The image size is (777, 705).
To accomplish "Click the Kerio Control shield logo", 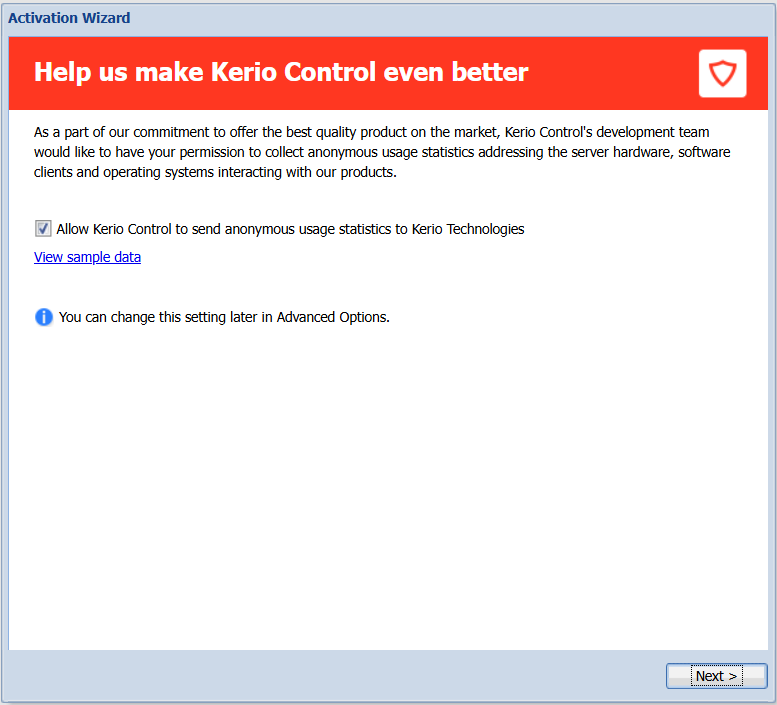I will (722, 73).
